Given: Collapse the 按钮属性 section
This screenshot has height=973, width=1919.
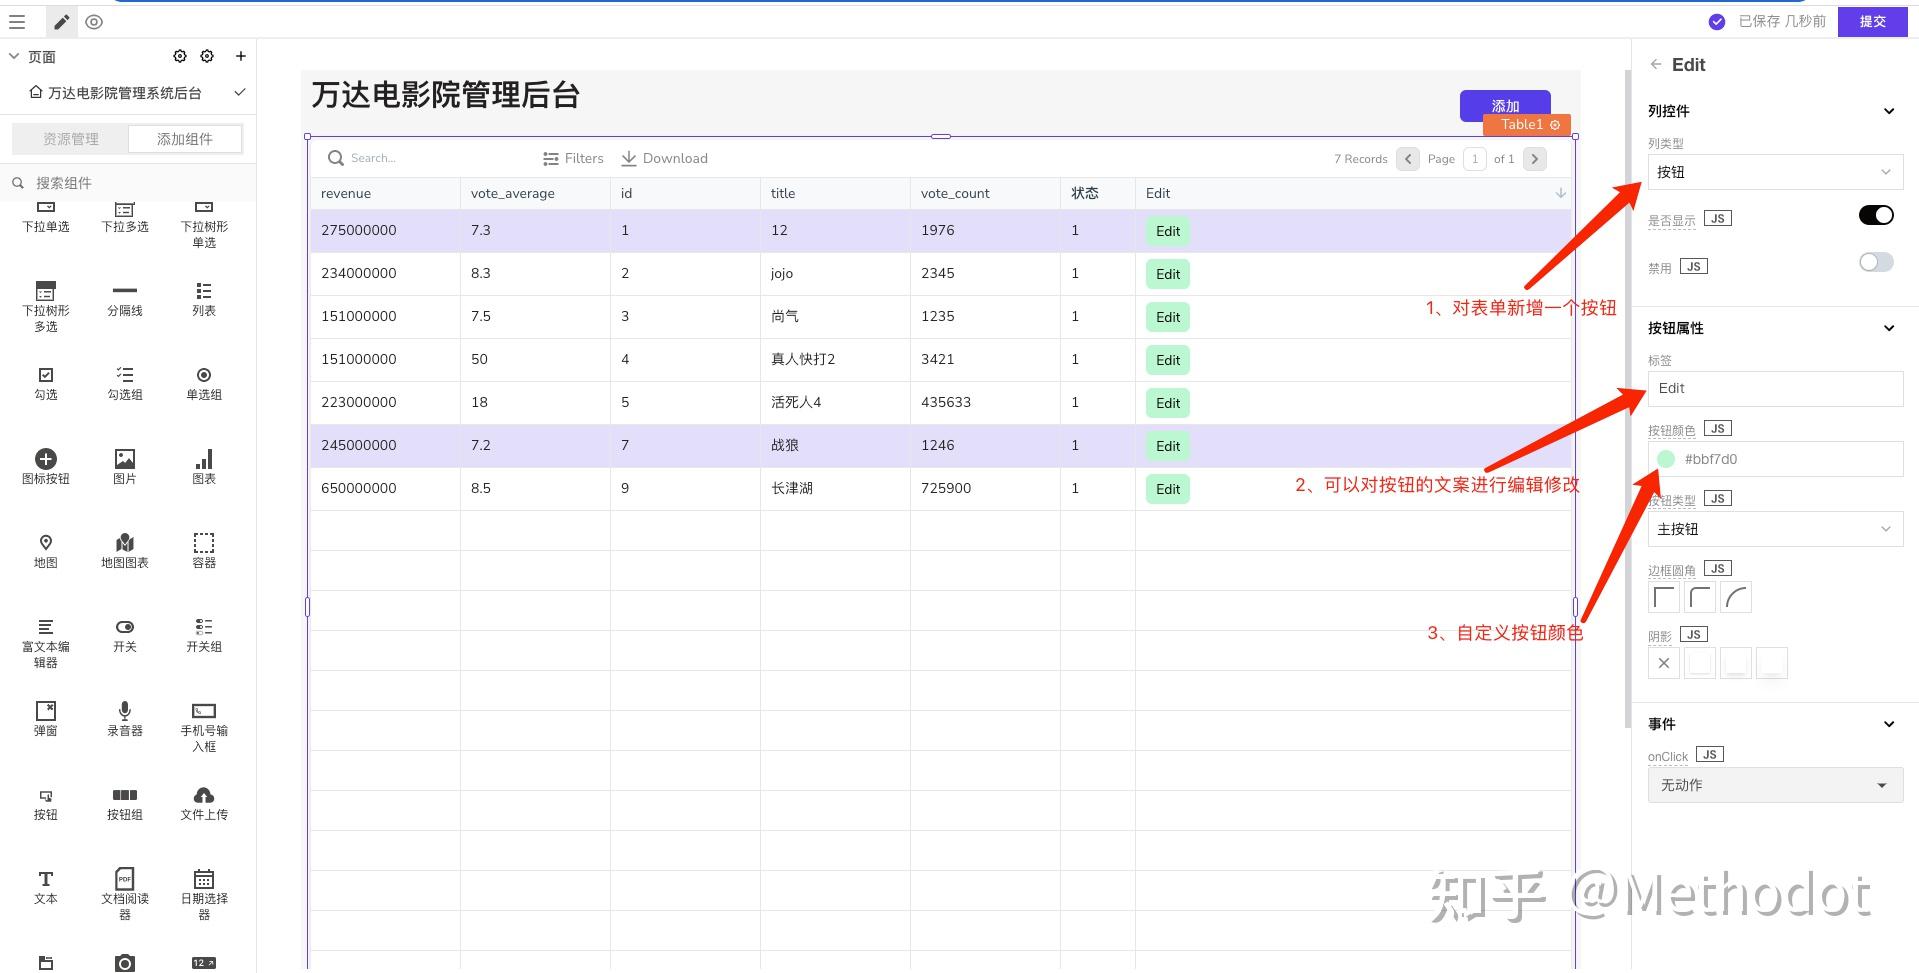Looking at the screenshot, I should [x=1888, y=328].
